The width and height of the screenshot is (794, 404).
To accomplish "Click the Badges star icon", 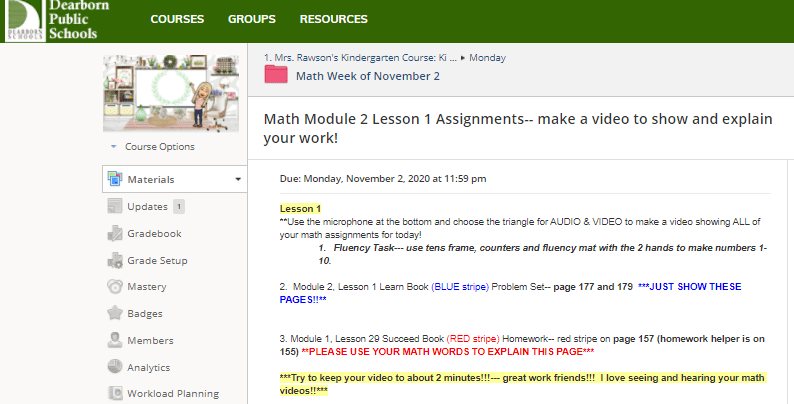I will (x=115, y=313).
